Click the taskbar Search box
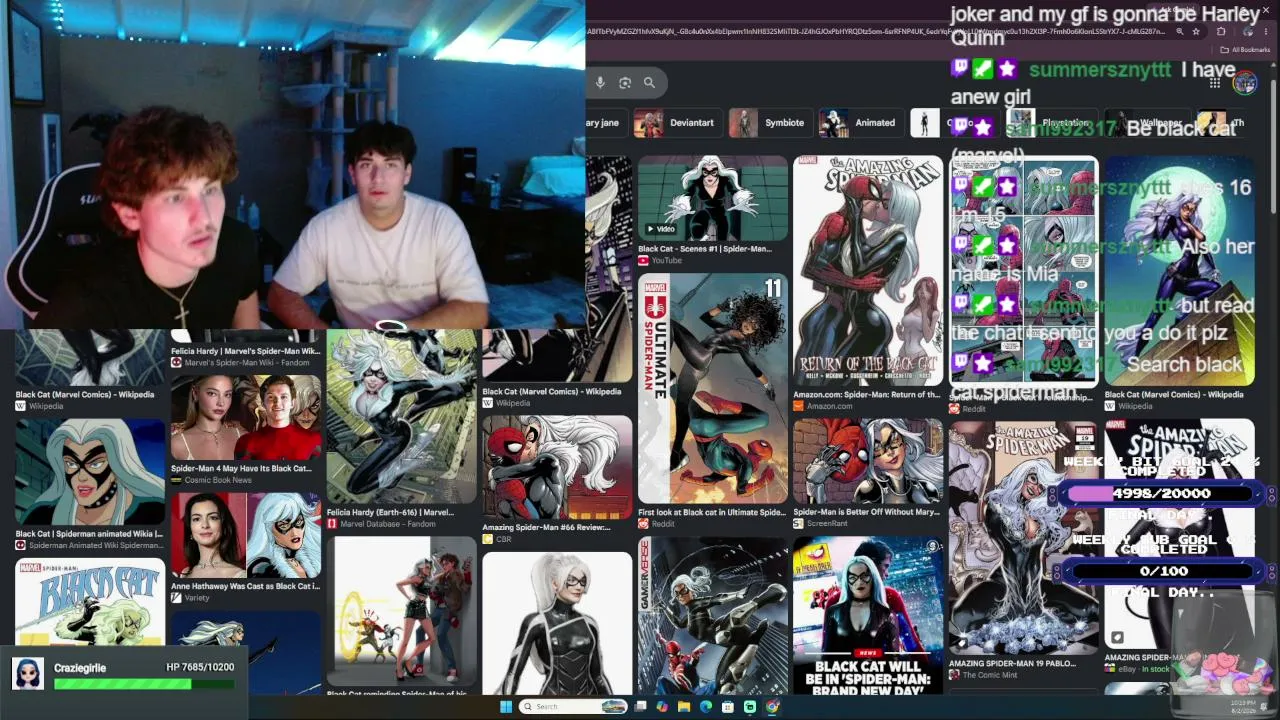The width and height of the screenshot is (1280, 720). point(573,707)
